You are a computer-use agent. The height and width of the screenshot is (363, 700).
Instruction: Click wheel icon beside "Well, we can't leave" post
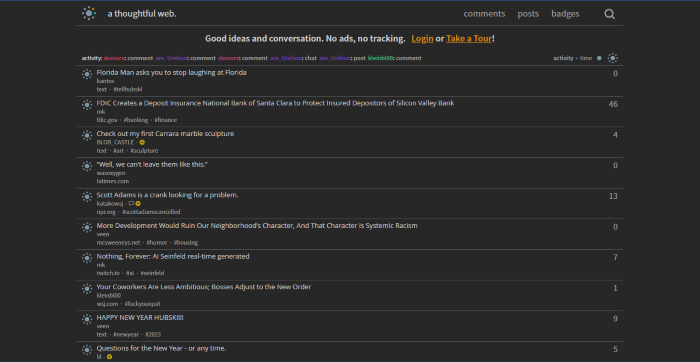click(87, 166)
